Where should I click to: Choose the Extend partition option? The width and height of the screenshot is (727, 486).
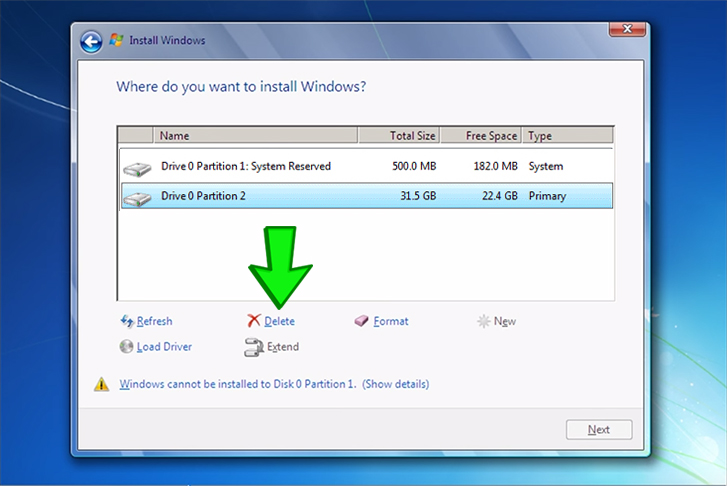pos(283,346)
